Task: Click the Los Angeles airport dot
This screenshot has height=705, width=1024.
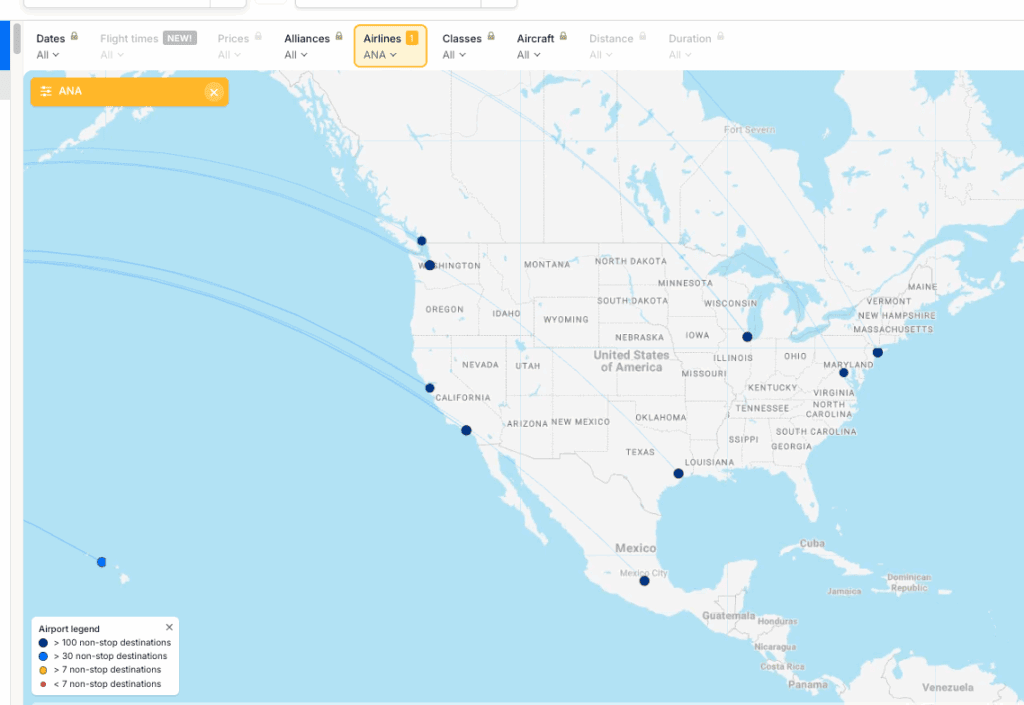Action: tap(466, 430)
